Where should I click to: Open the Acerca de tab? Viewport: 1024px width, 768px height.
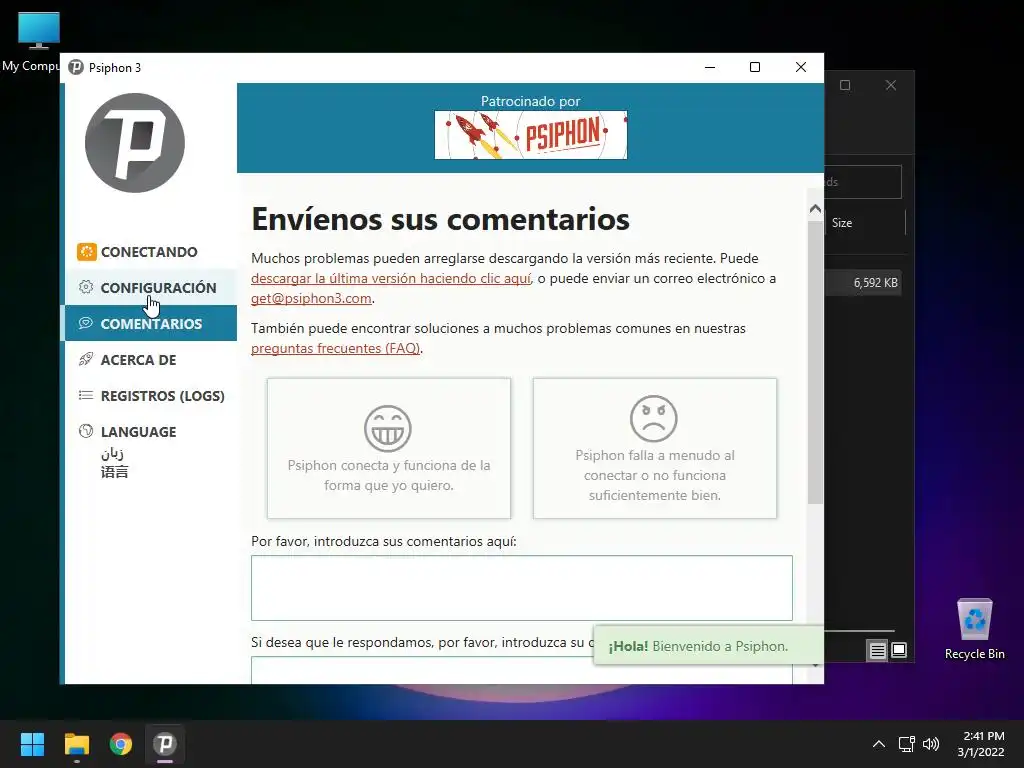click(x=151, y=360)
